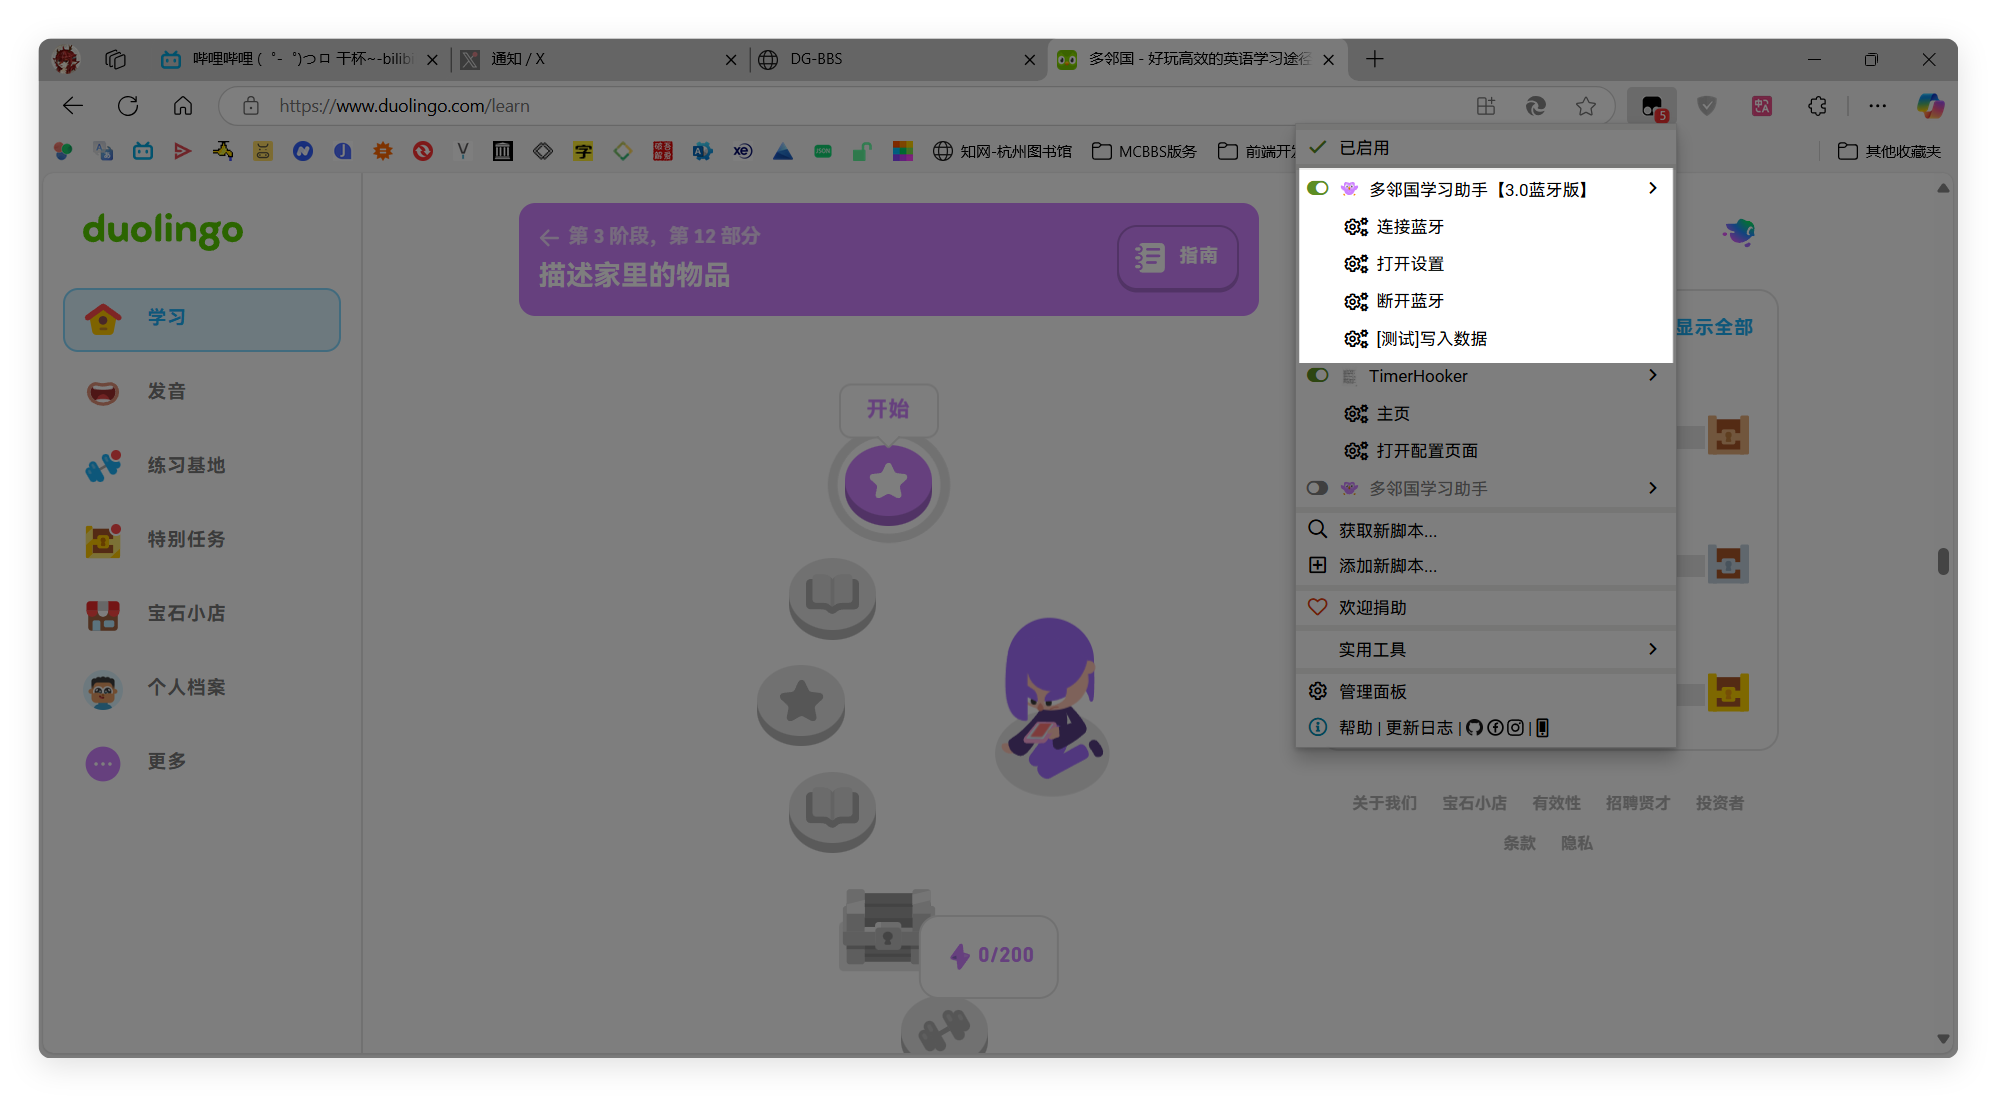Switch to the DG-BBS tab
This screenshot has width=1996, height=1096.
(x=896, y=59)
